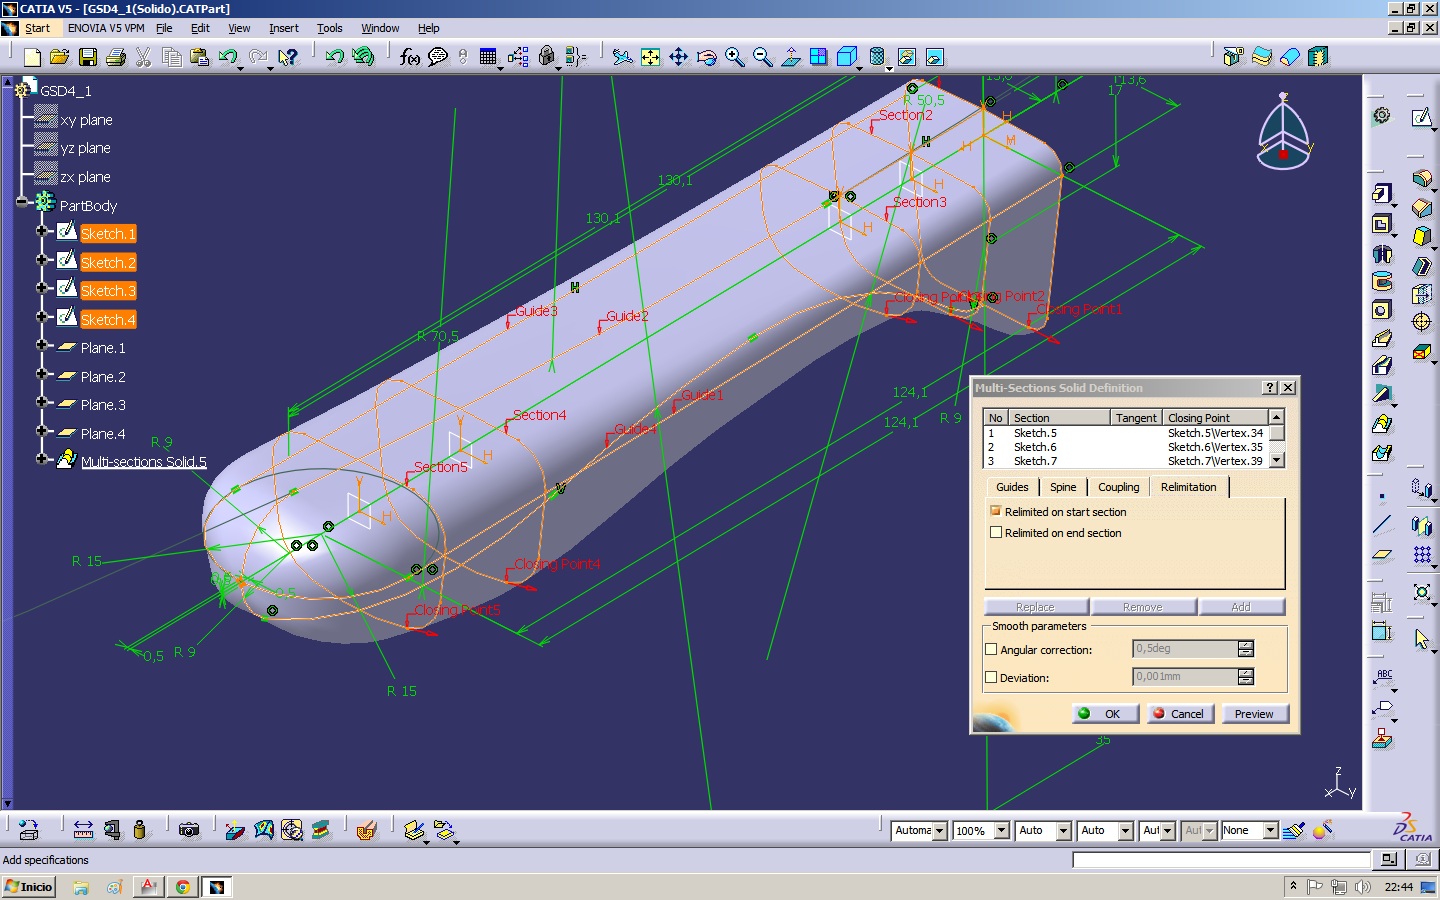The height and width of the screenshot is (900, 1440).
Task: Create a new document with New icon
Action: tap(32, 57)
